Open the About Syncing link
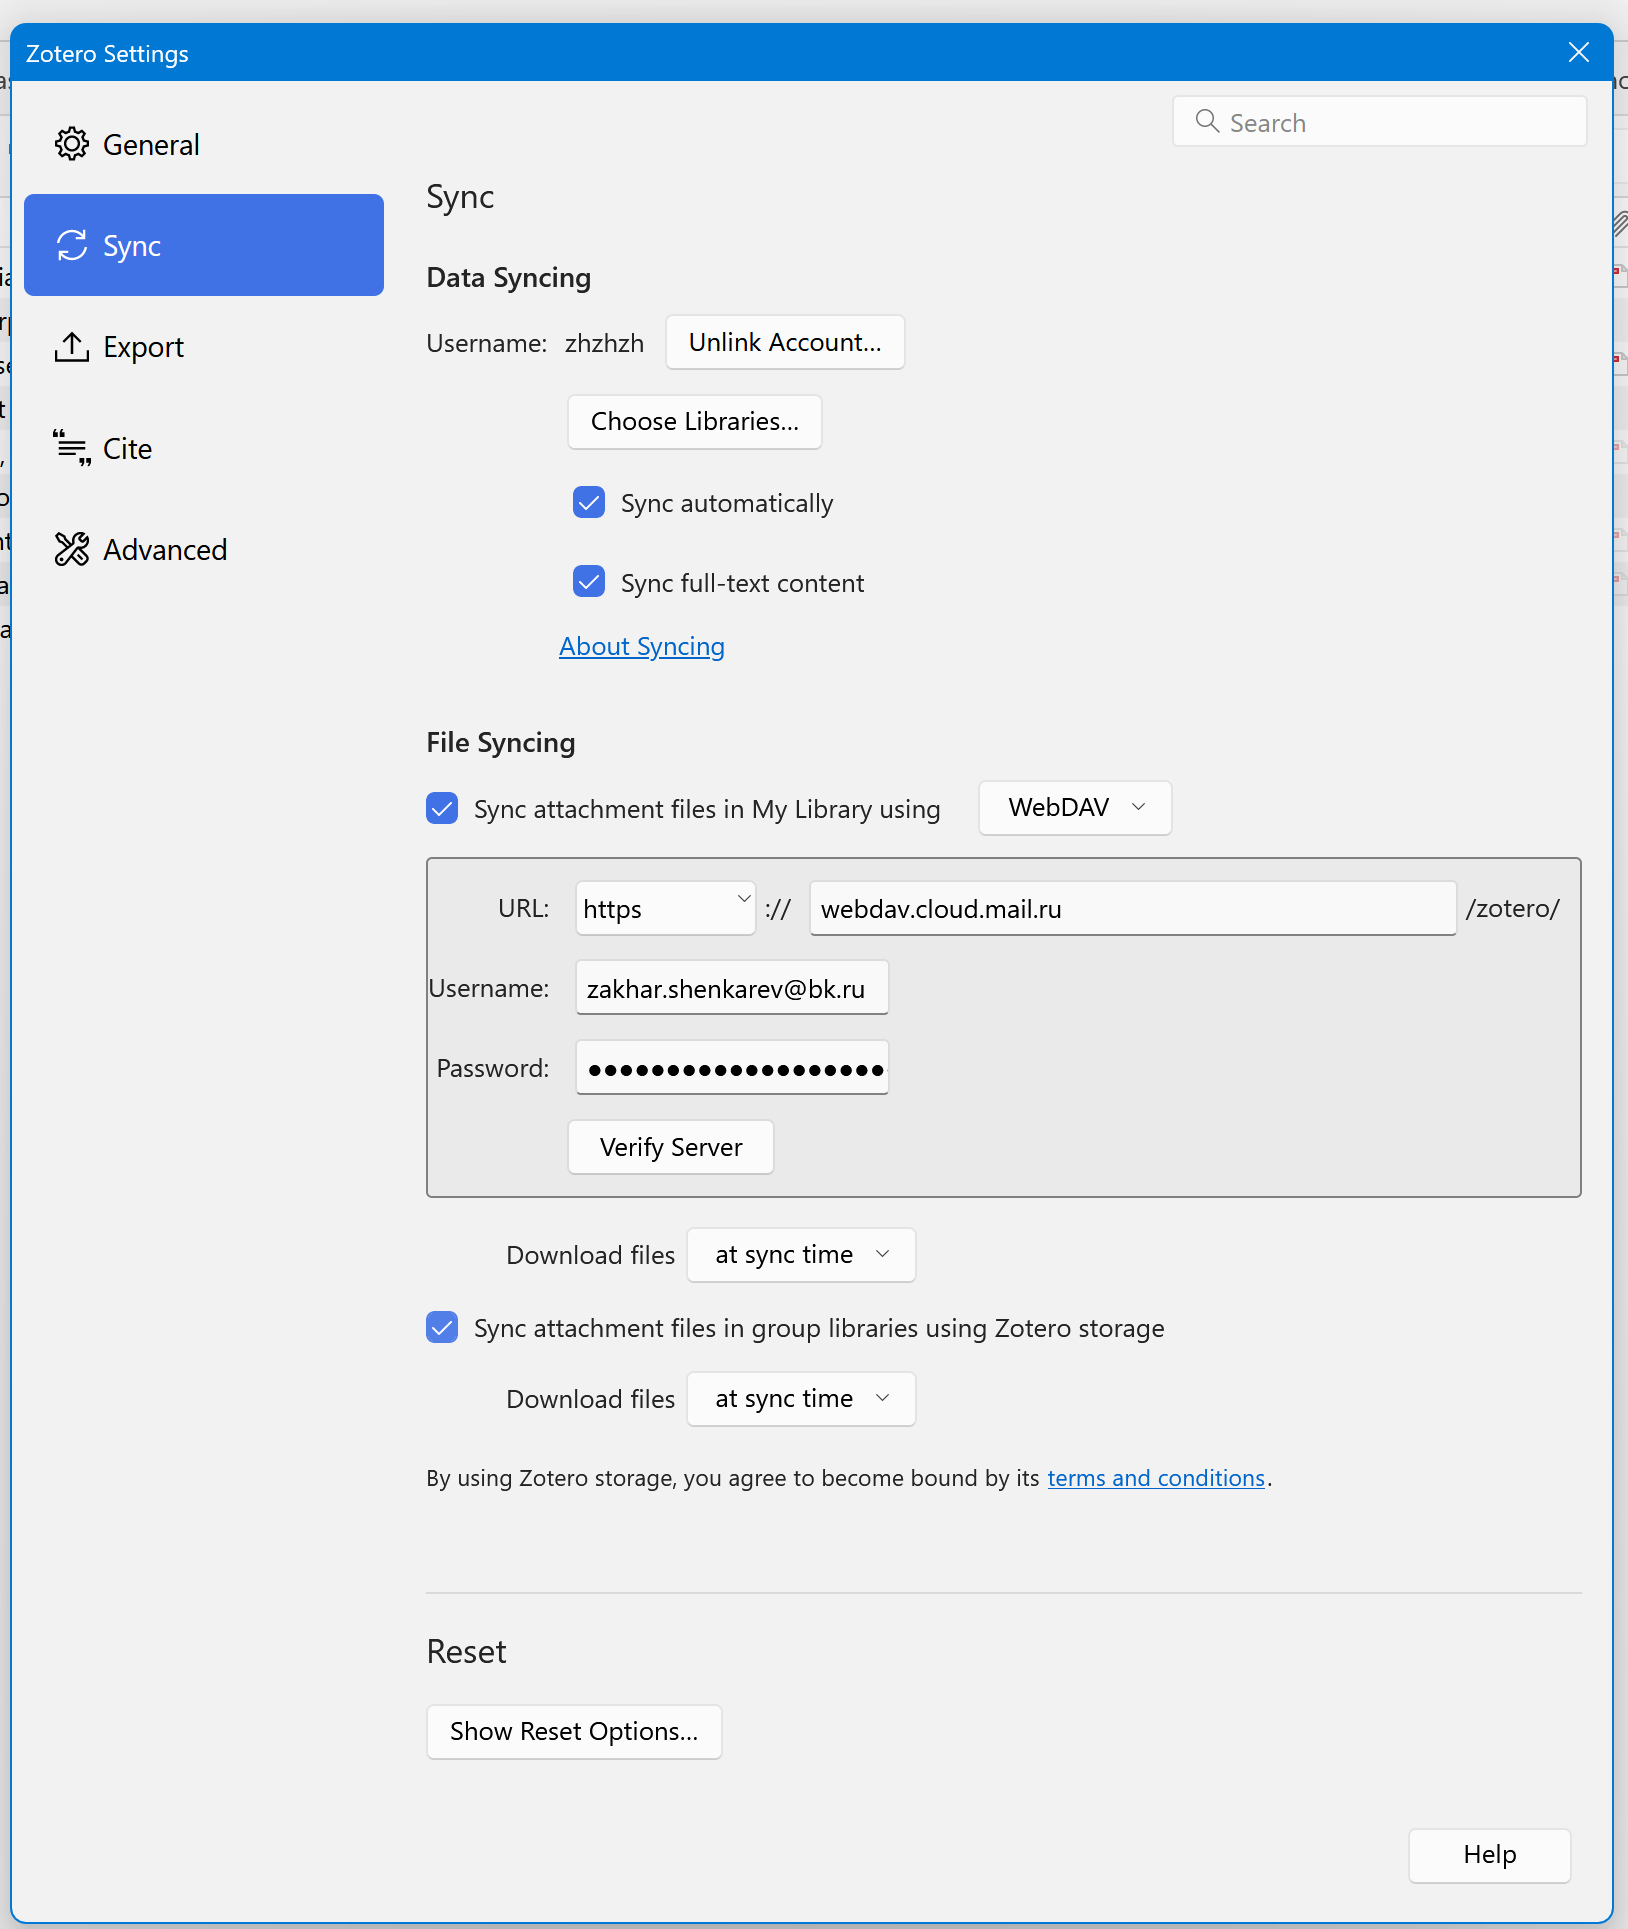 pos(642,647)
